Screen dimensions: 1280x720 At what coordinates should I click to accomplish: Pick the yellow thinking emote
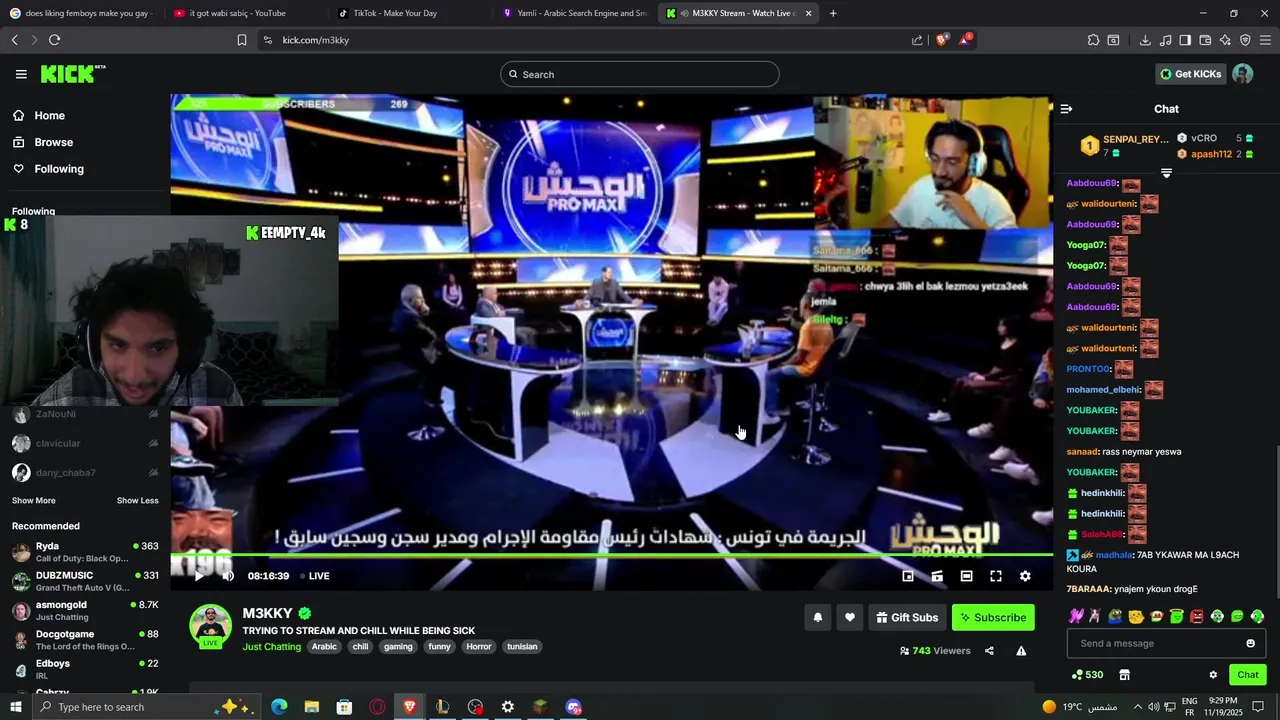tap(1136, 616)
